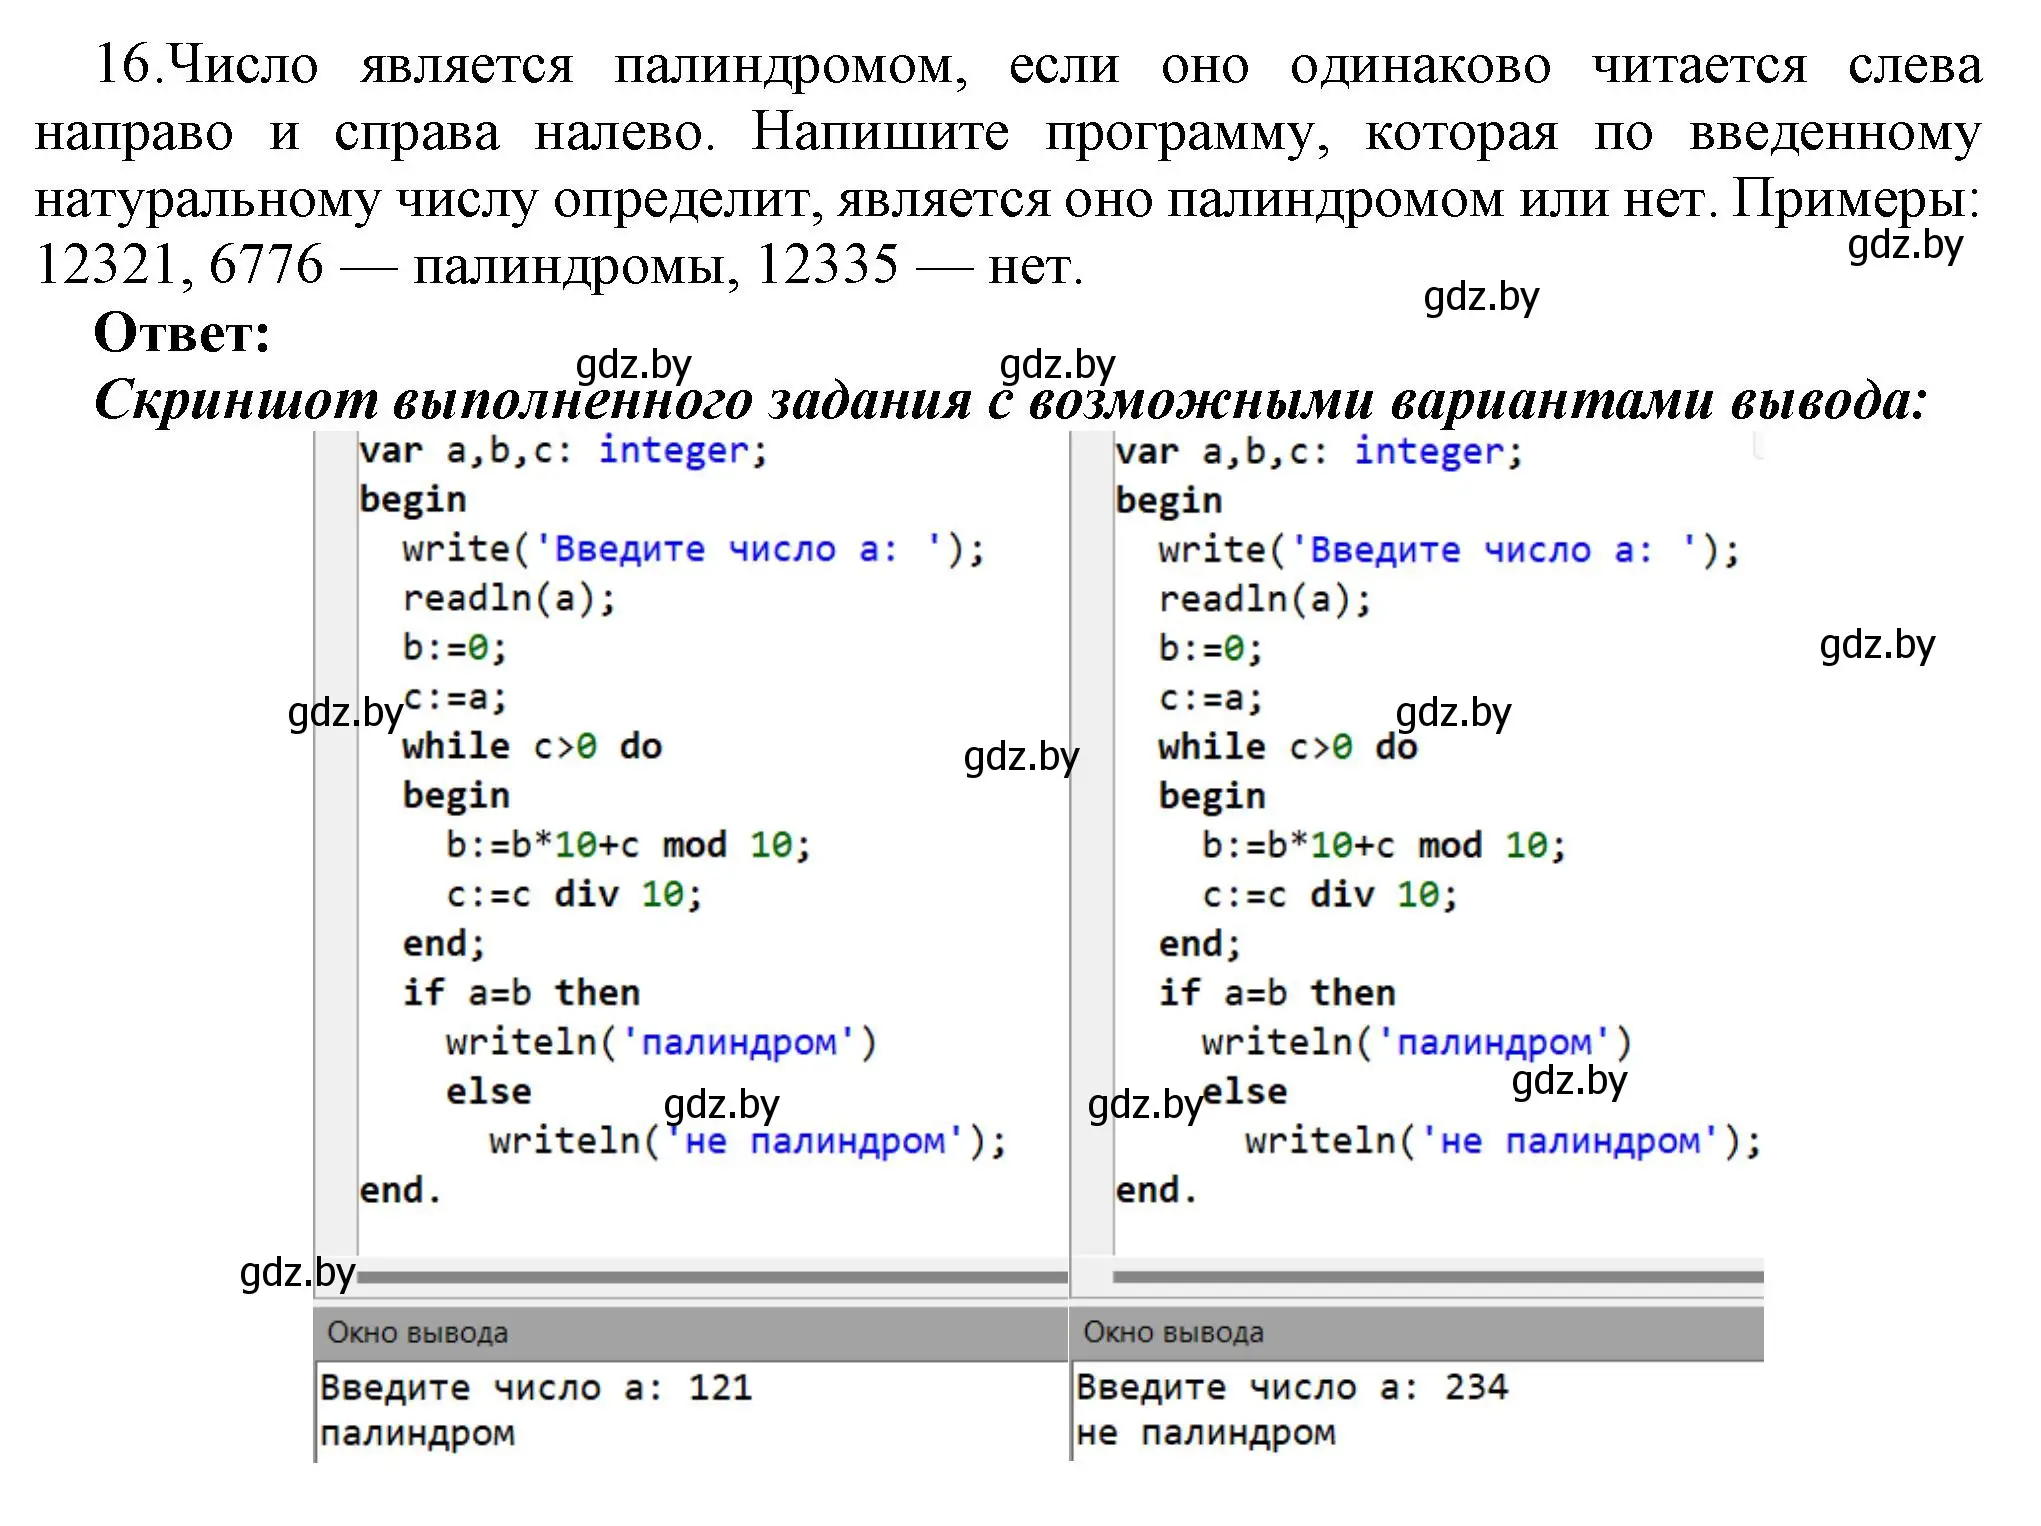2041x1526 pixels.
Task: Click 'end.' line in left editor
Action: click(400, 1190)
